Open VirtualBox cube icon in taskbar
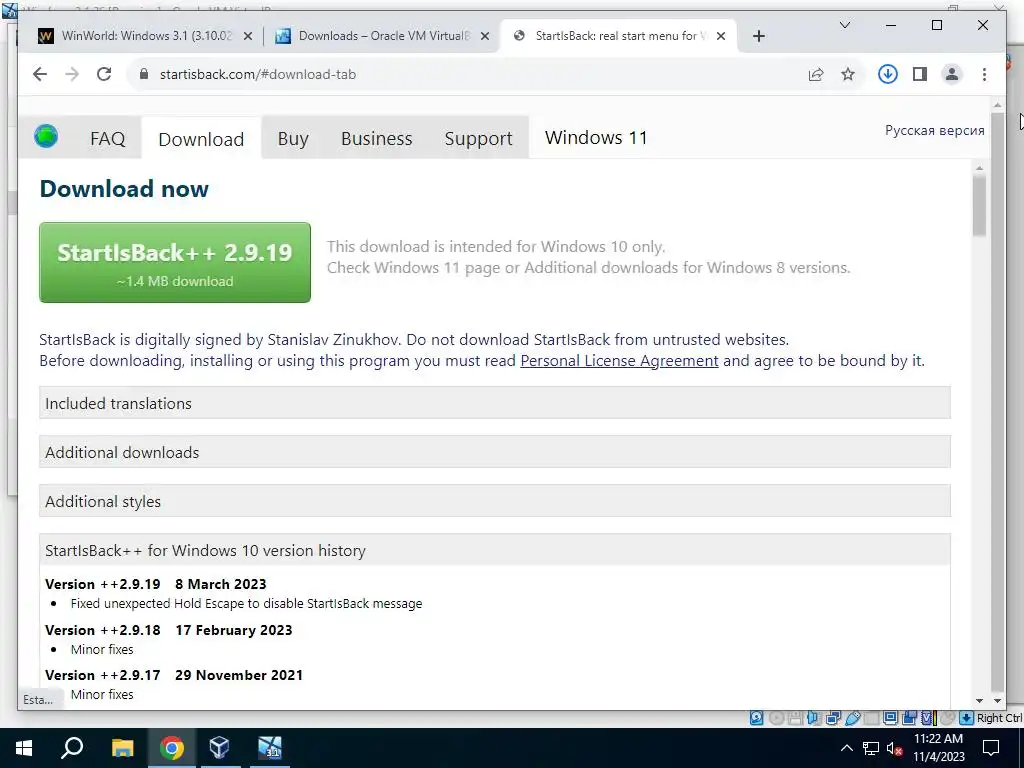 219,748
